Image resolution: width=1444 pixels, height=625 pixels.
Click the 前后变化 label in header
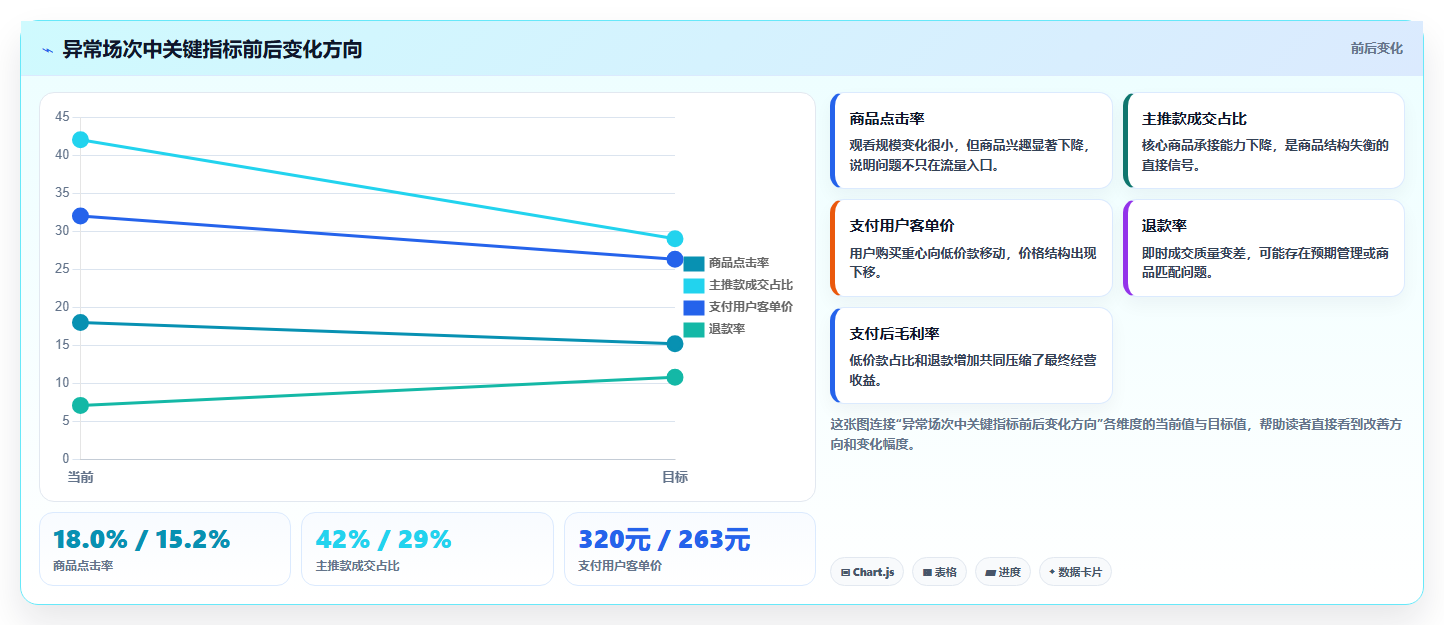(1376, 48)
